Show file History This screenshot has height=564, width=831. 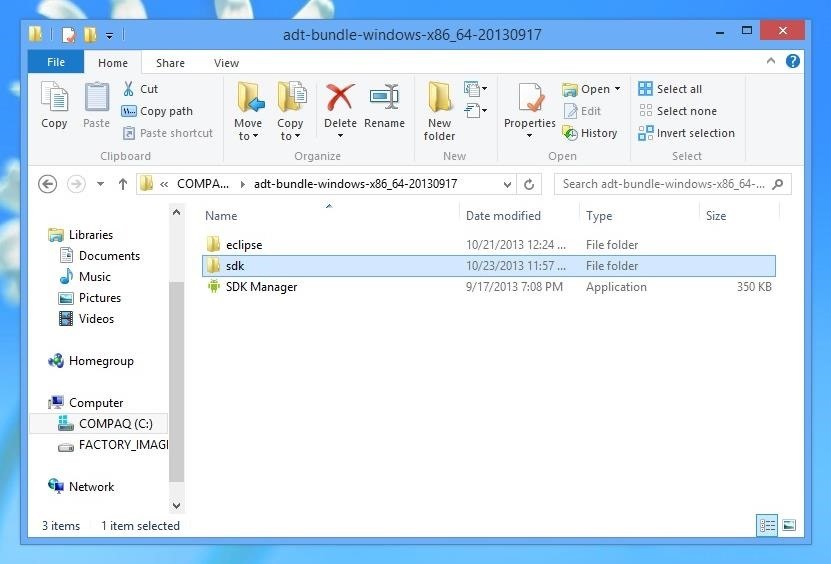click(590, 133)
